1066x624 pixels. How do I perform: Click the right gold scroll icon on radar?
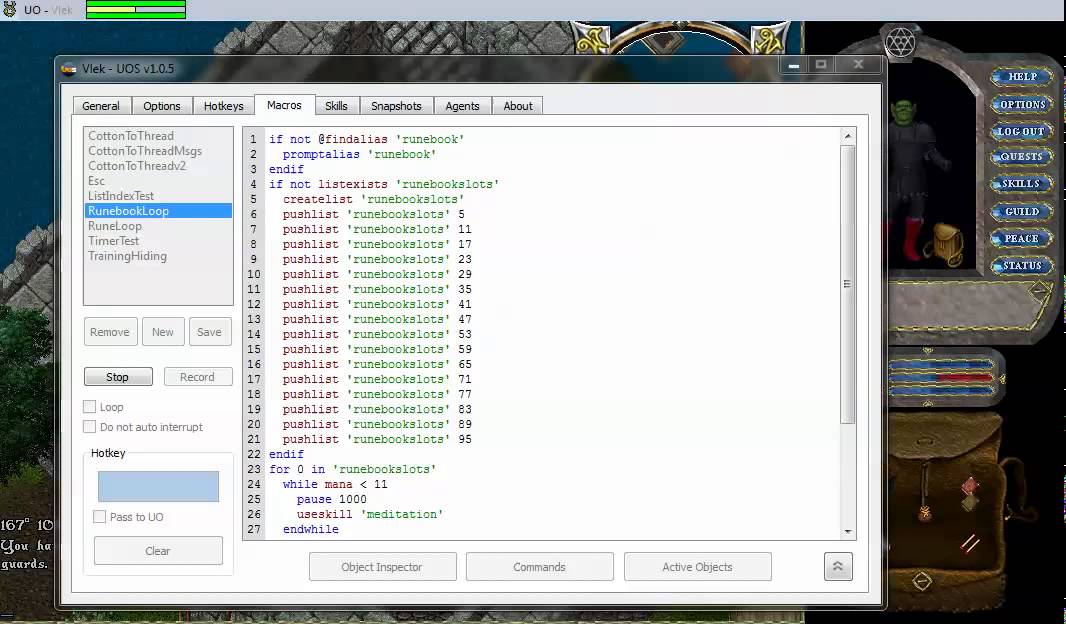point(768,39)
